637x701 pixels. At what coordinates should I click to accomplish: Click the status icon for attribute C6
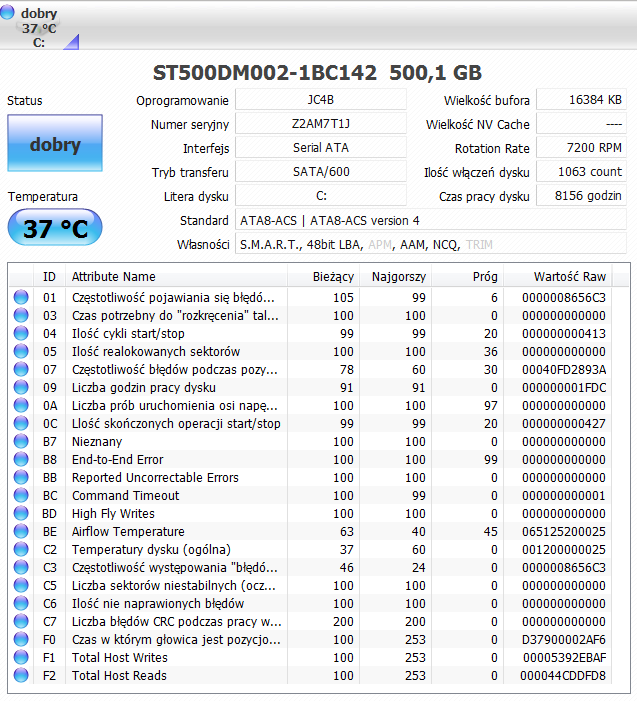pyautogui.click(x=21, y=603)
